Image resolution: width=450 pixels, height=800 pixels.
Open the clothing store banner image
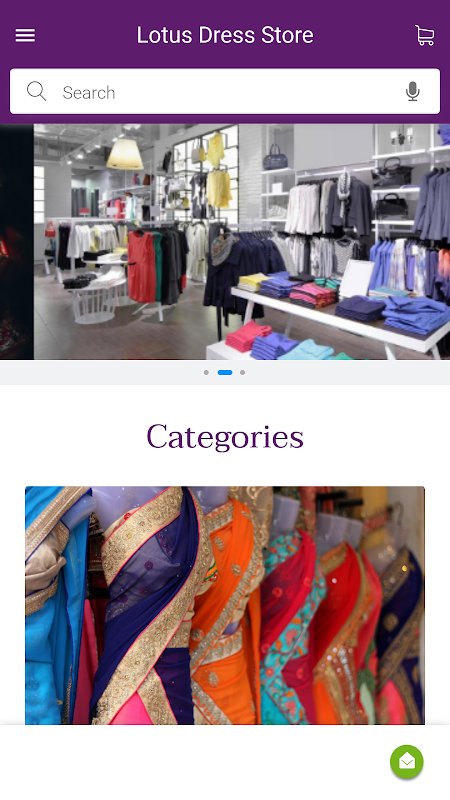242,242
